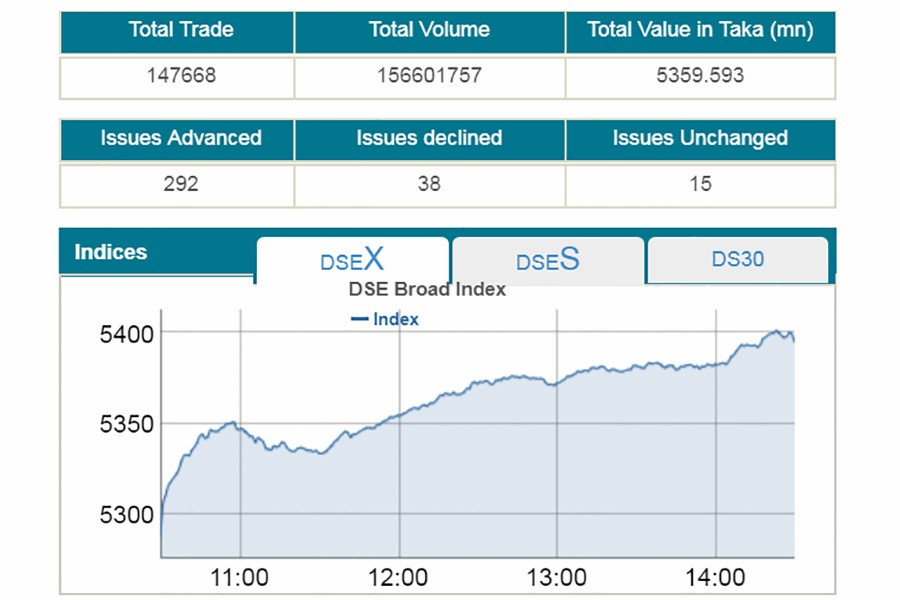Click the Total Trade column header

pos(180,30)
